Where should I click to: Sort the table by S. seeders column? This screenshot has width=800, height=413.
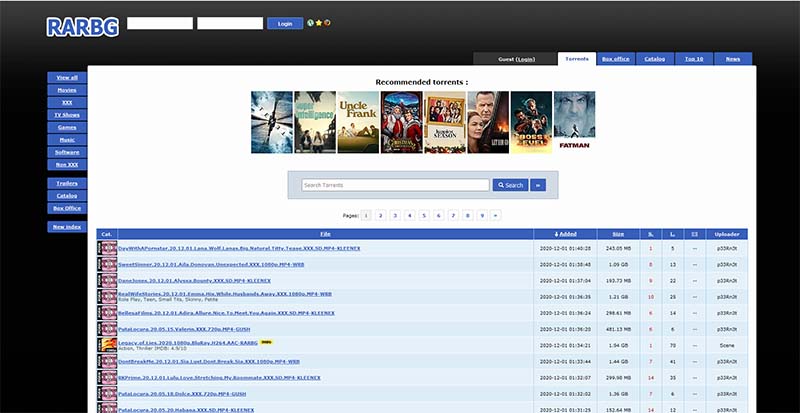[x=651, y=234]
